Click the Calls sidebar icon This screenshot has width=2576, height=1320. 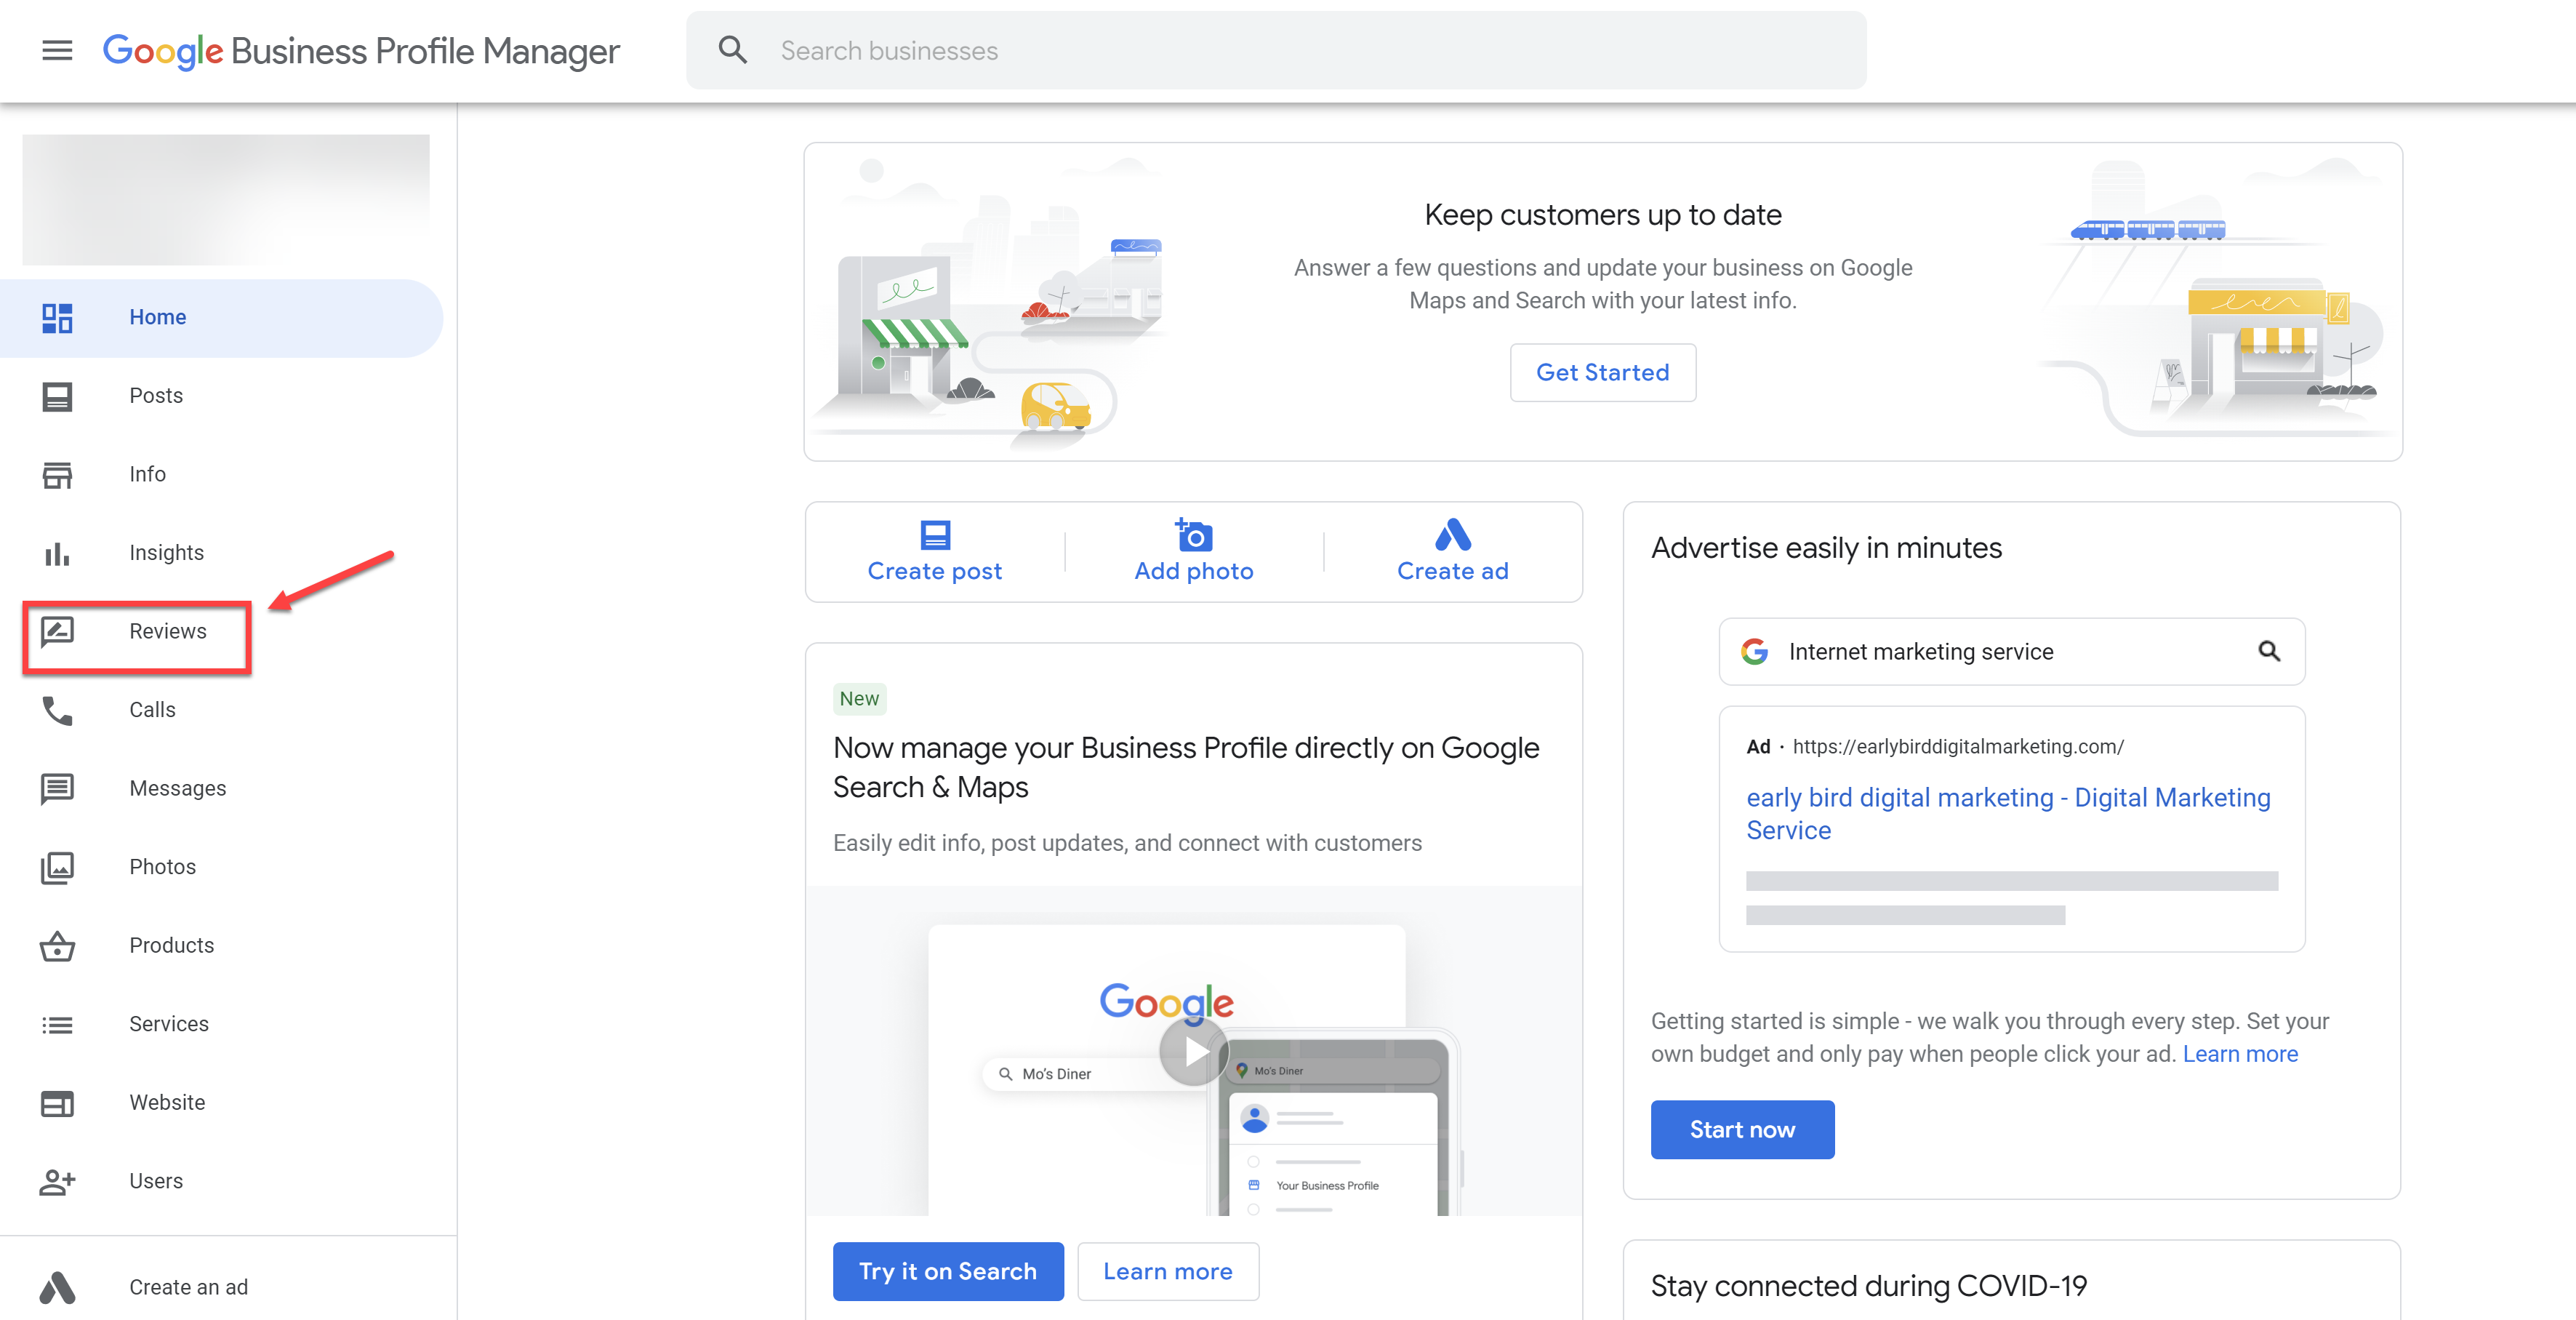tap(59, 709)
